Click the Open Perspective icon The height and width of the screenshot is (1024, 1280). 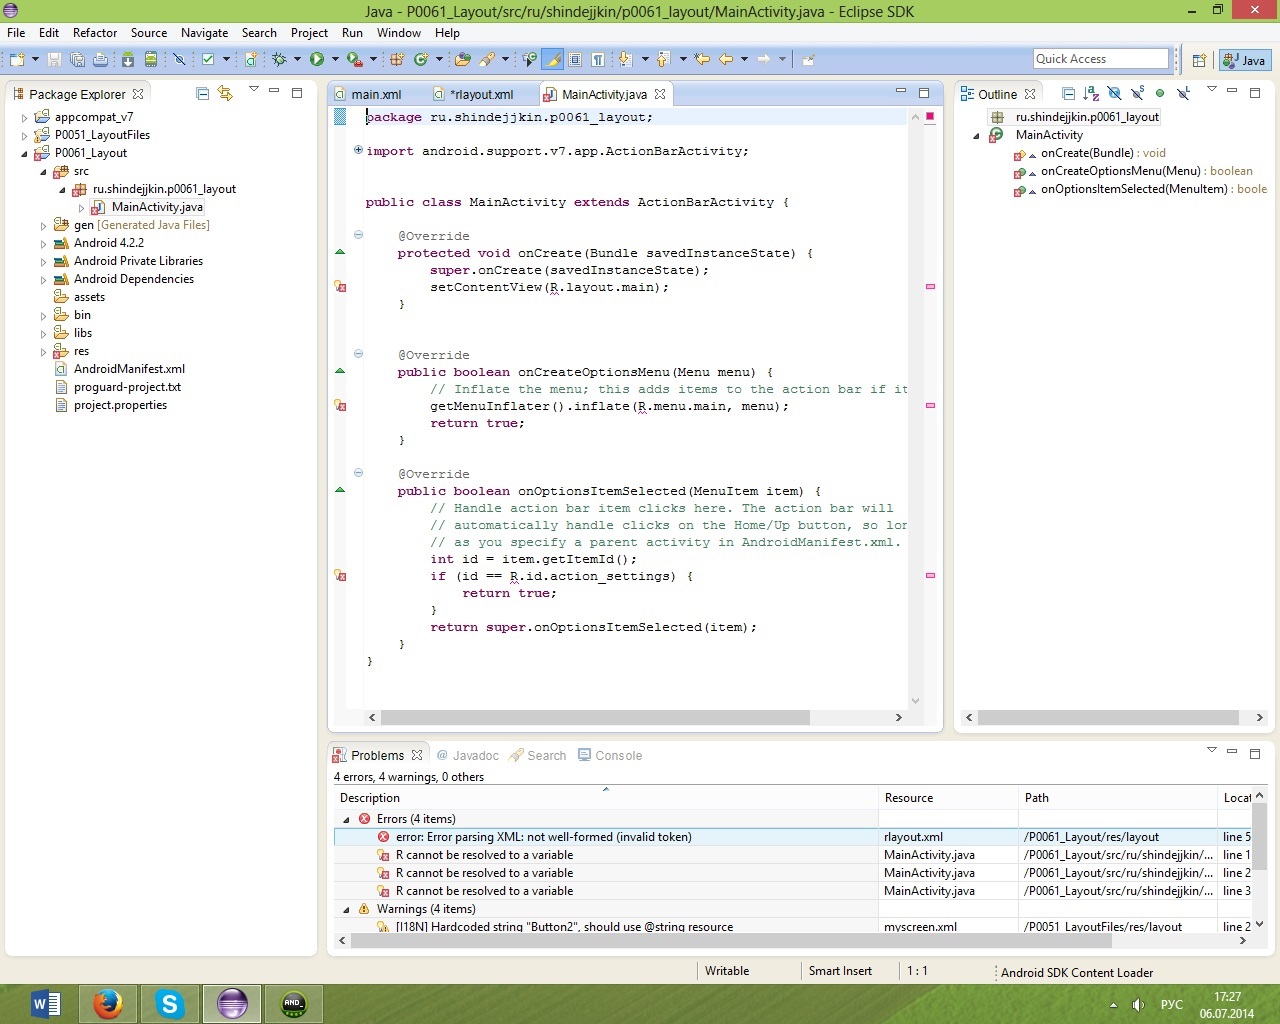pyautogui.click(x=1199, y=60)
